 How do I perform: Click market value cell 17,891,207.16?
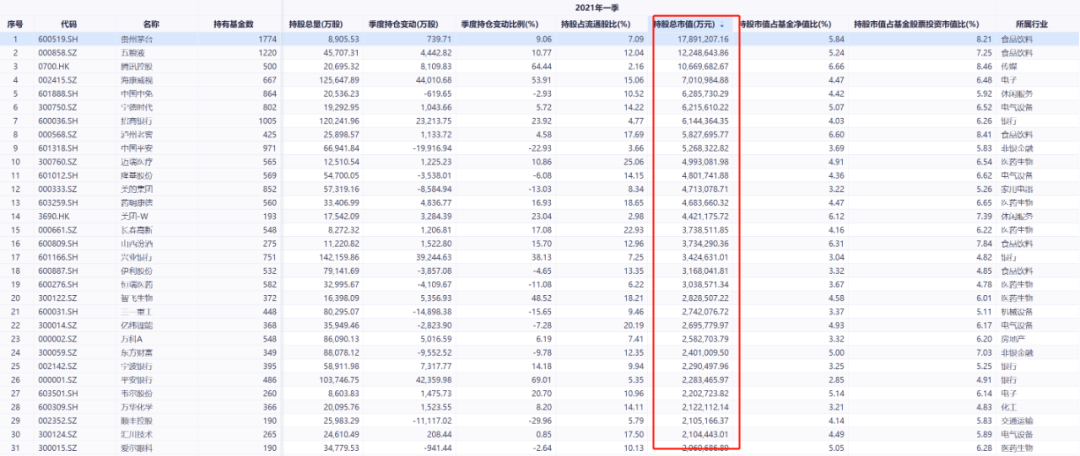click(x=703, y=40)
